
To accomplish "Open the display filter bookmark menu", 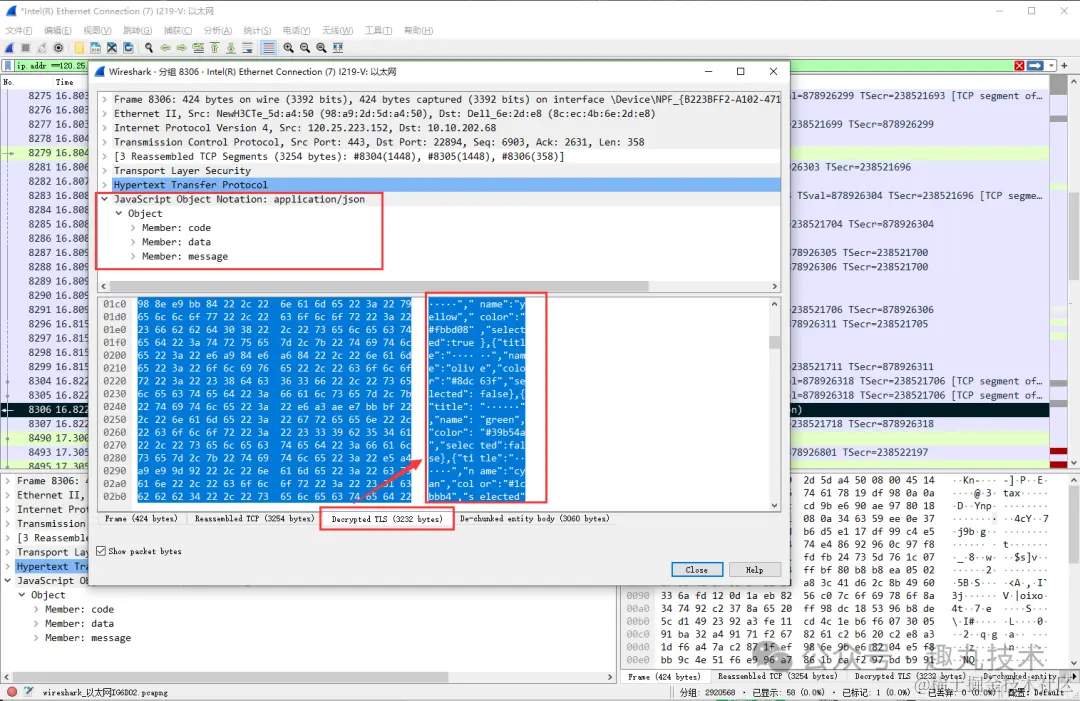I will tap(8, 65).
